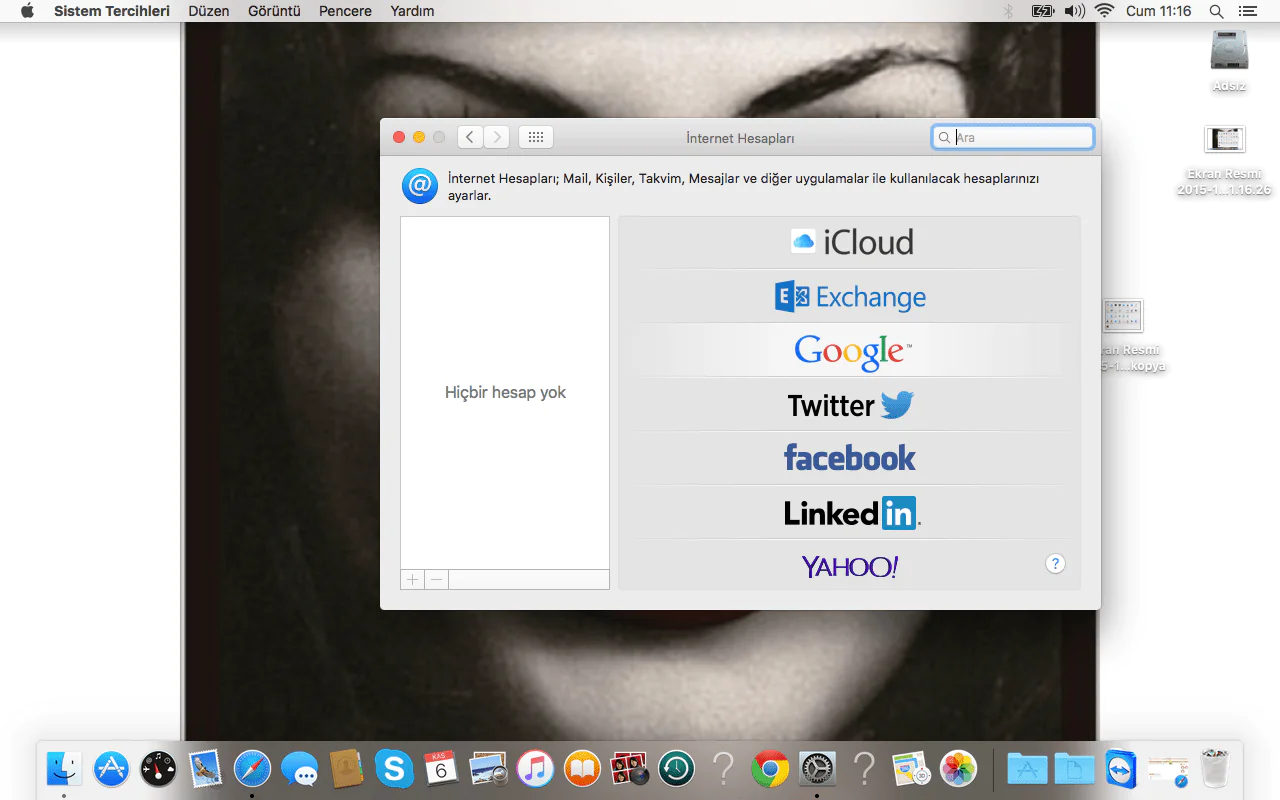Open the Görüntü menu
This screenshot has height=800, width=1280.
[x=274, y=11]
